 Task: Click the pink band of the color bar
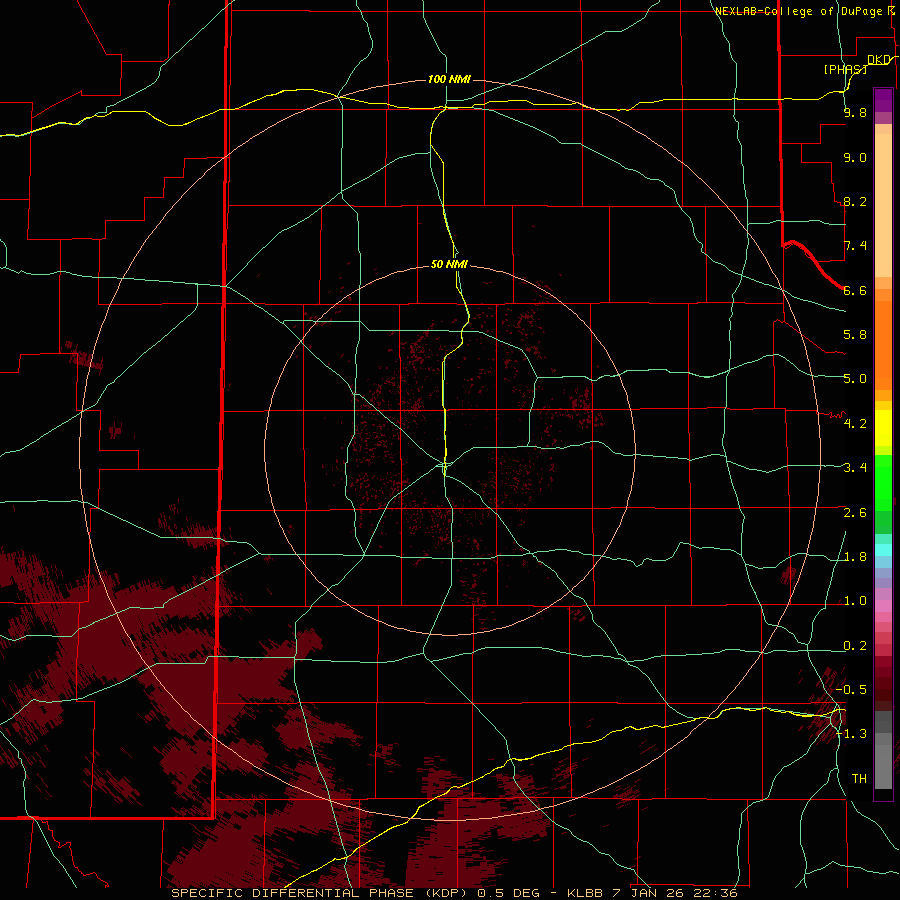pos(883,606)
